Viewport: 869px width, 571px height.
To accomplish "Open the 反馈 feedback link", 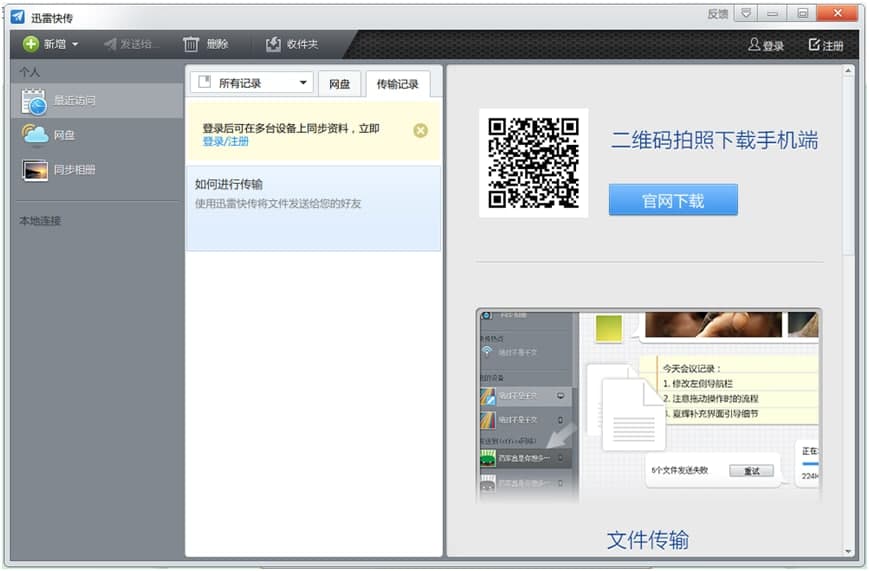I will point(717,14).
